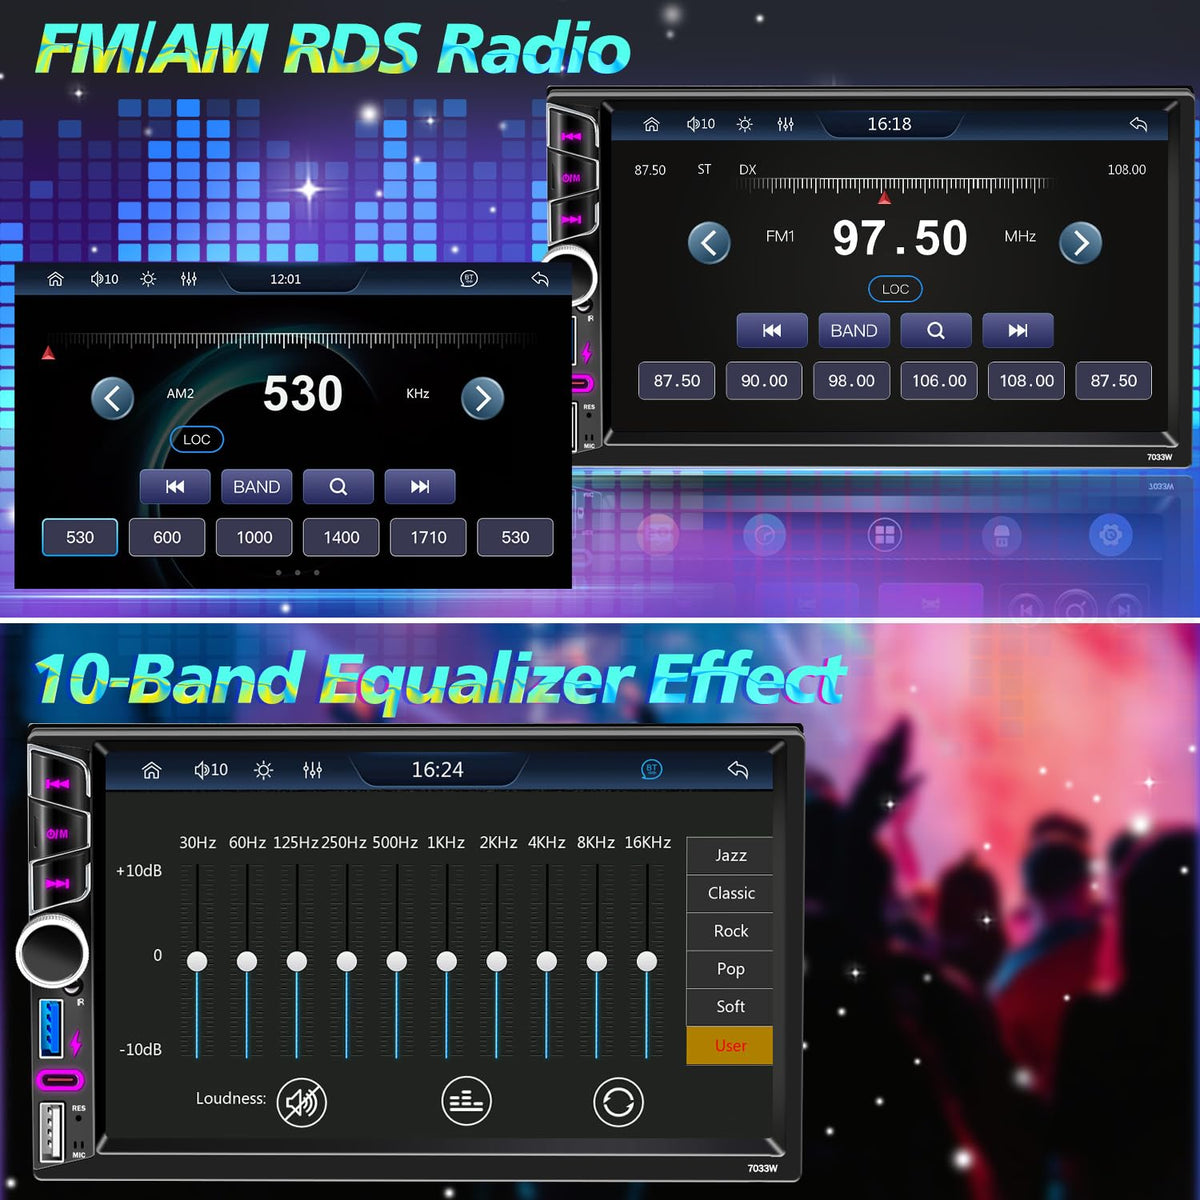Click the 1KHz equalizer slider knob

point(447,961)
